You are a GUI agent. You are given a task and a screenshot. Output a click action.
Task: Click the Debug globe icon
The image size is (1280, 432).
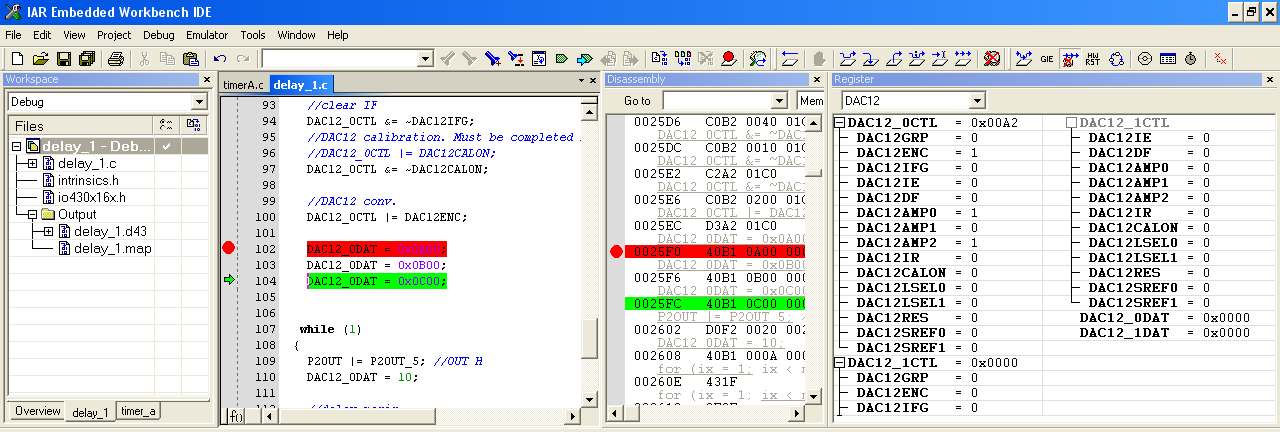[758, 59]
